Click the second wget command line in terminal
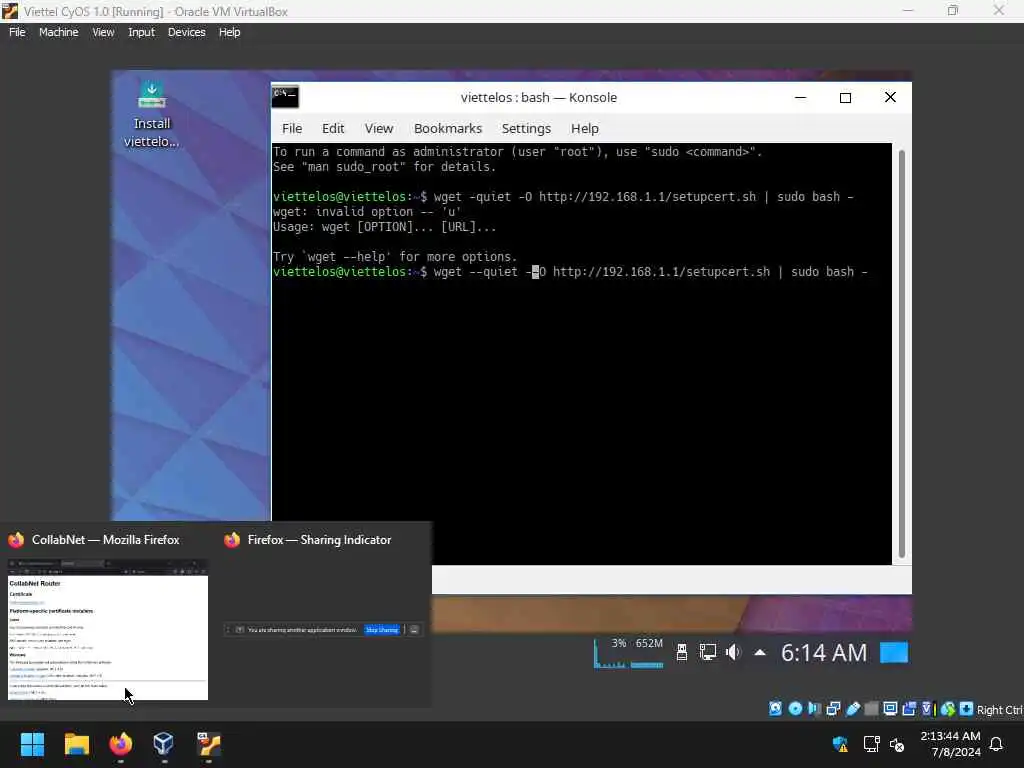The height and width of the screenshot is (768, 1024). click(570, 272)
